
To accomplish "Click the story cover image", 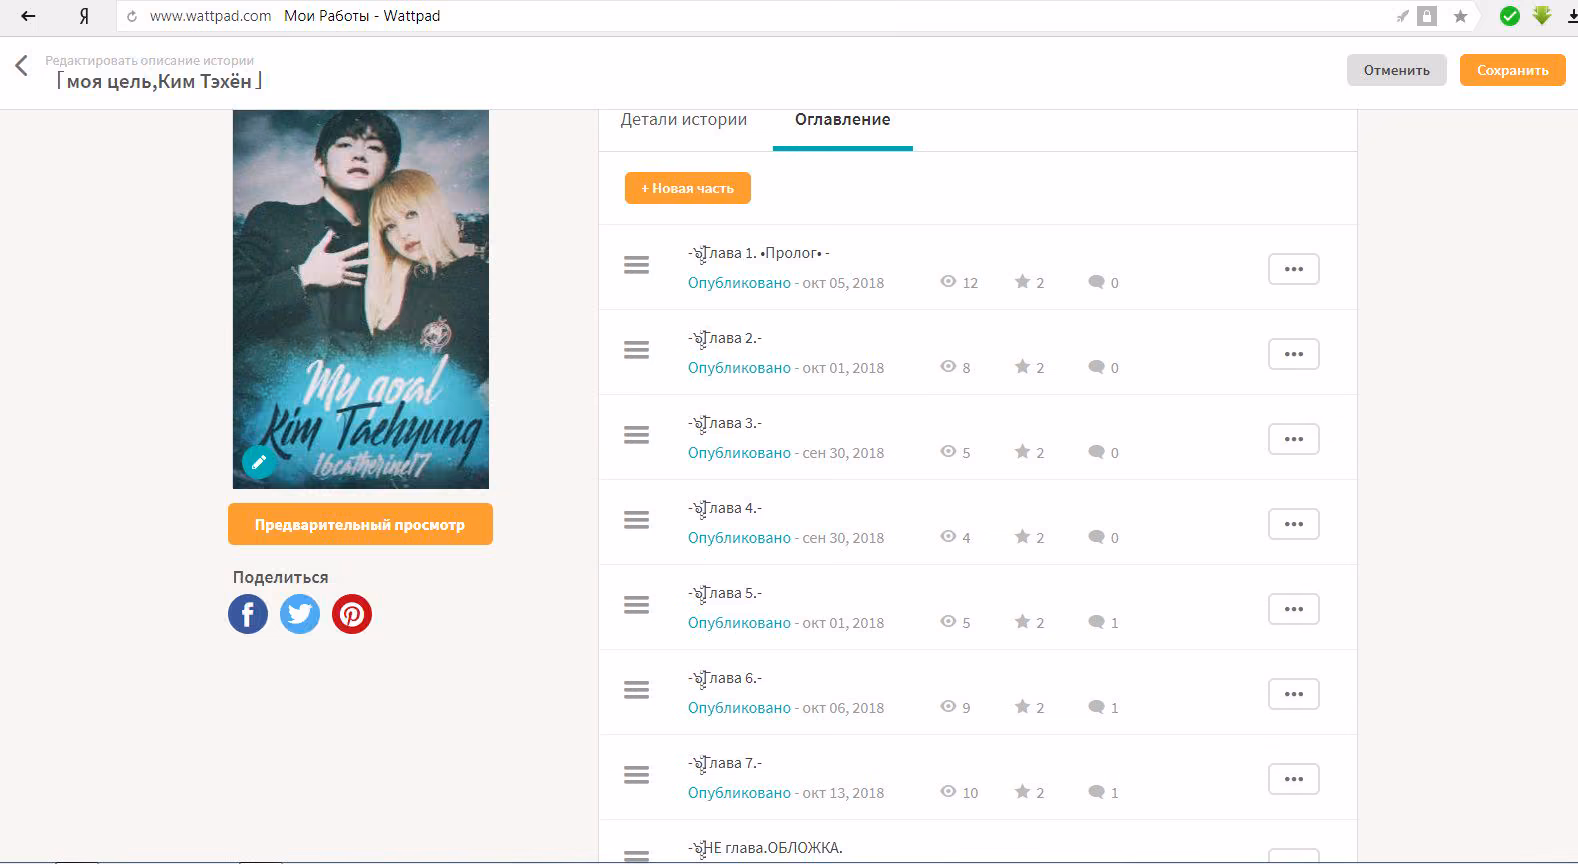I will pos(361,299).
